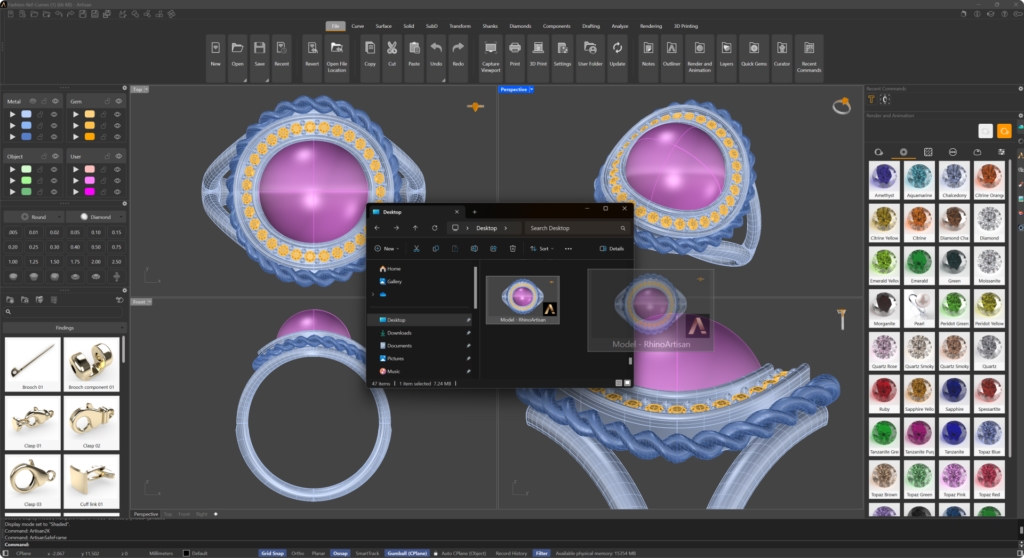Viewport: 1024px width, 558px height.
Task: Toggle visibility eye for the Metal layer group
Action: point(55,102)
